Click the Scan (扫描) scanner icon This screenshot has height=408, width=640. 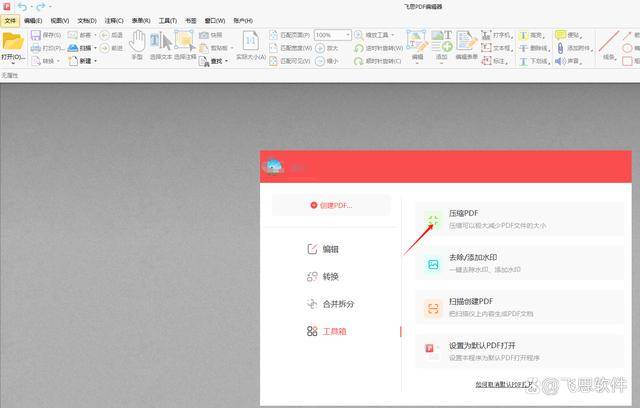(73, 48)
